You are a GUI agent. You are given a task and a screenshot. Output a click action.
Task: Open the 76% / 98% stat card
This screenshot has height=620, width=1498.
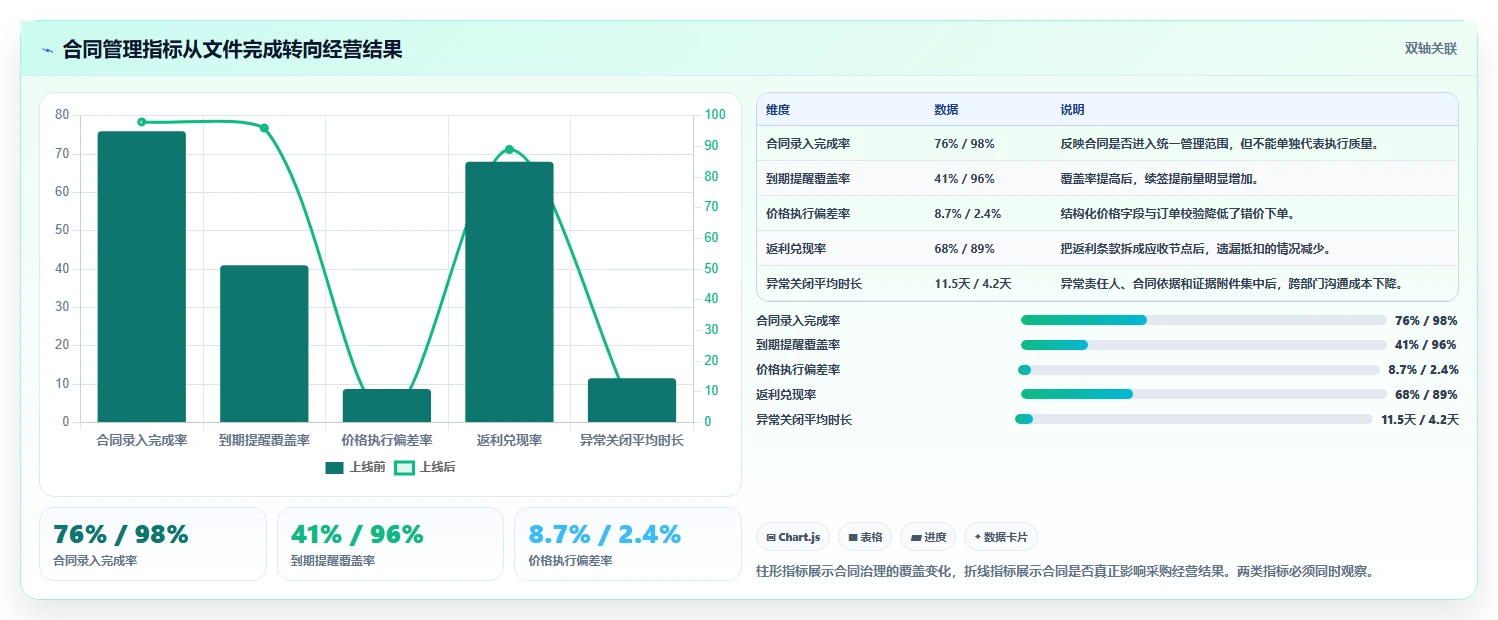[153, 544]
